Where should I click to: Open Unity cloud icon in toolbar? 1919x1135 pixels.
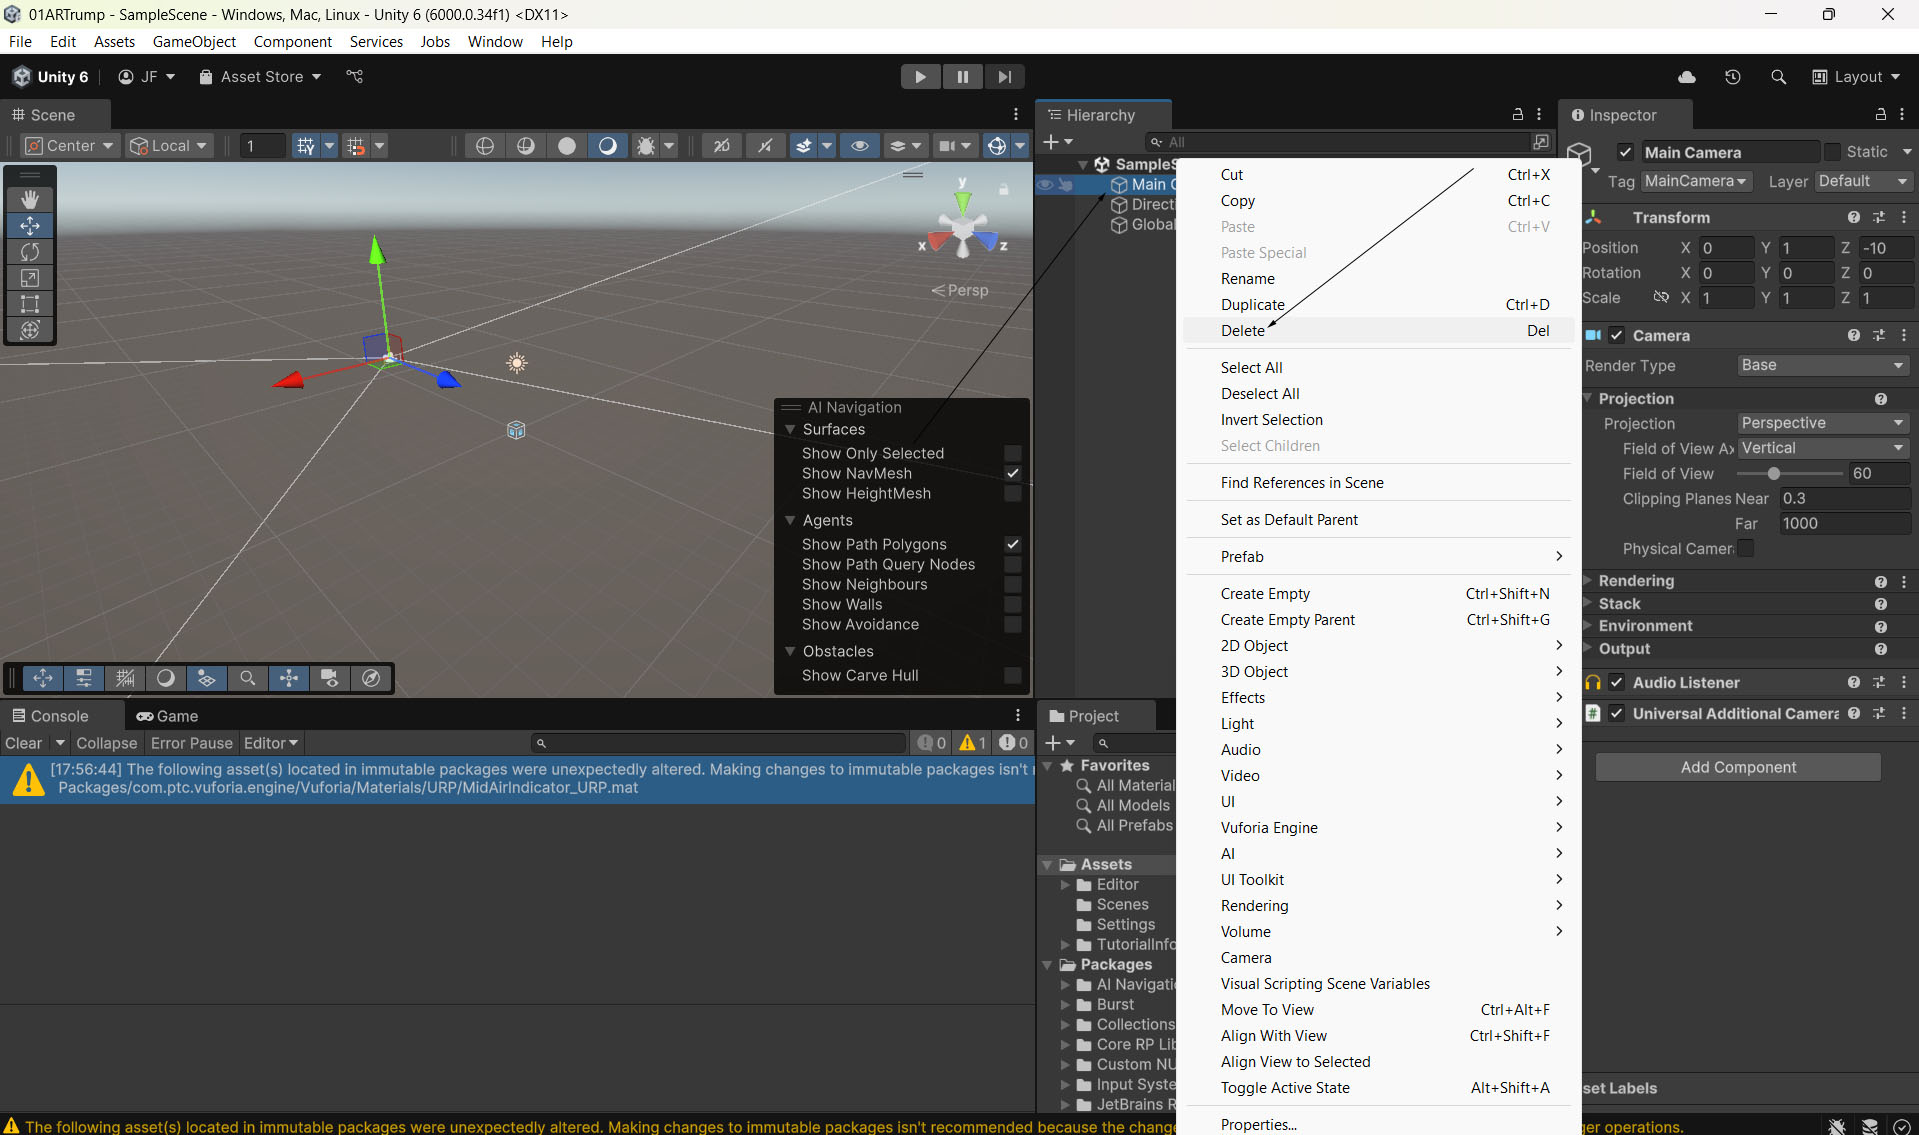click(1686, 77)
